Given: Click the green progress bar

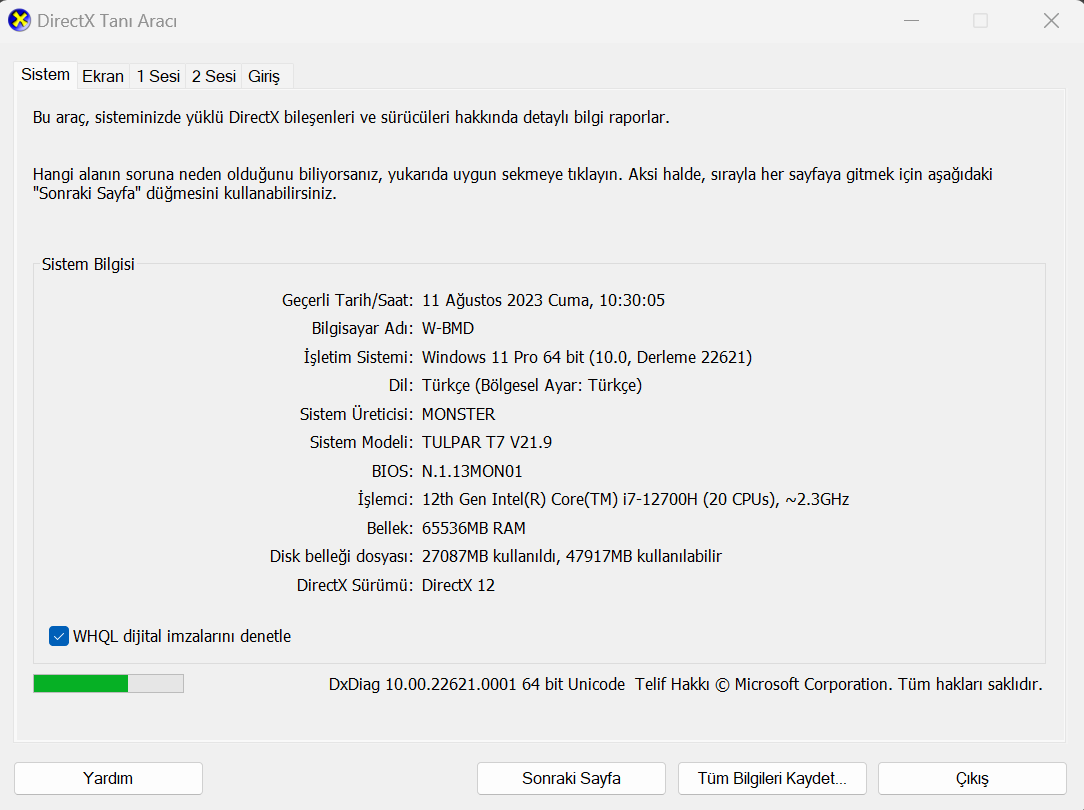Looking at the screenshot, I should [x=109, y=684].
